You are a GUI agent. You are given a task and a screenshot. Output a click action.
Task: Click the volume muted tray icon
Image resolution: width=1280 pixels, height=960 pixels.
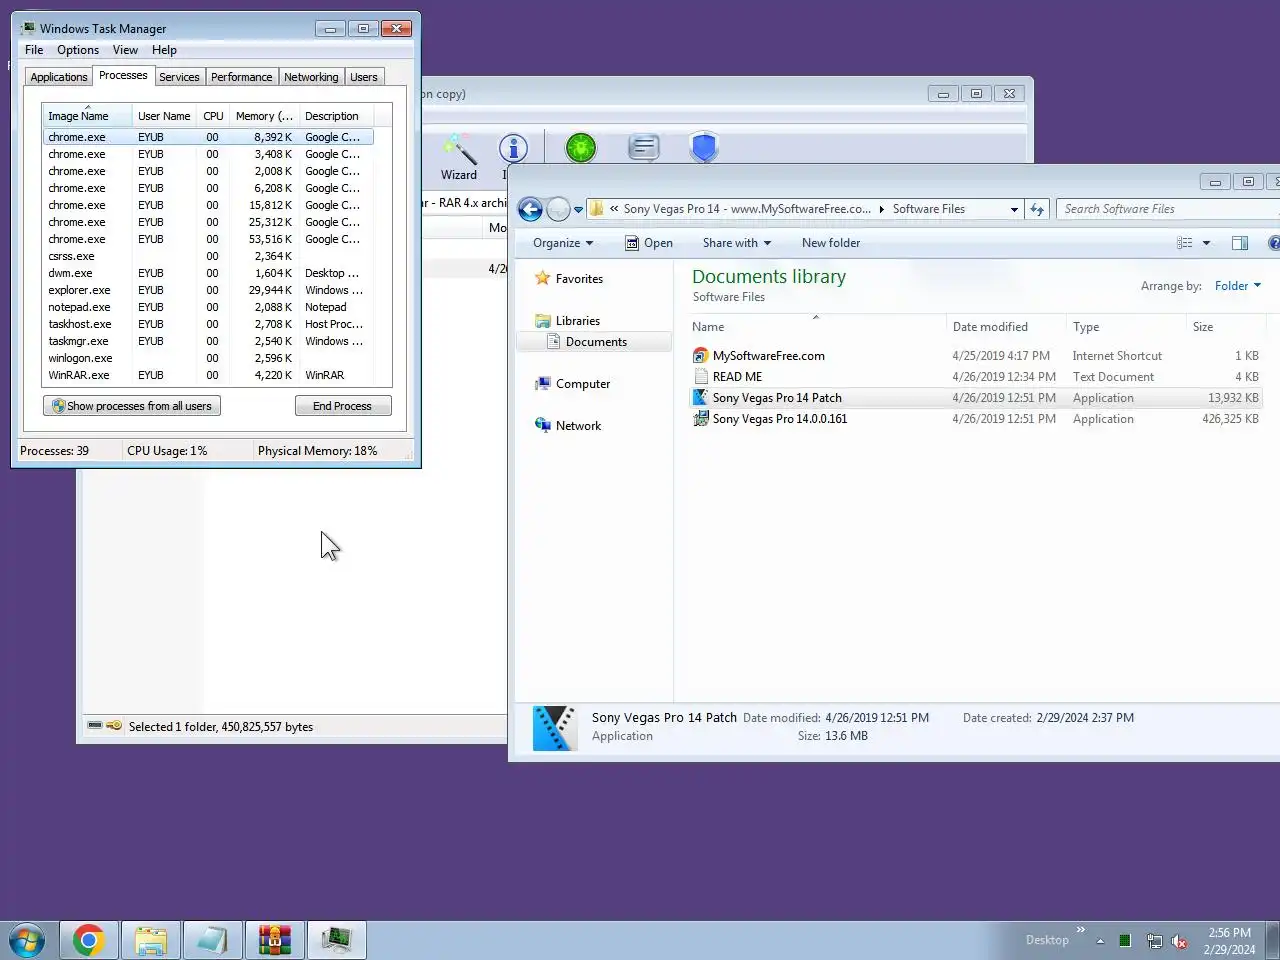[x=1180, y=941]
